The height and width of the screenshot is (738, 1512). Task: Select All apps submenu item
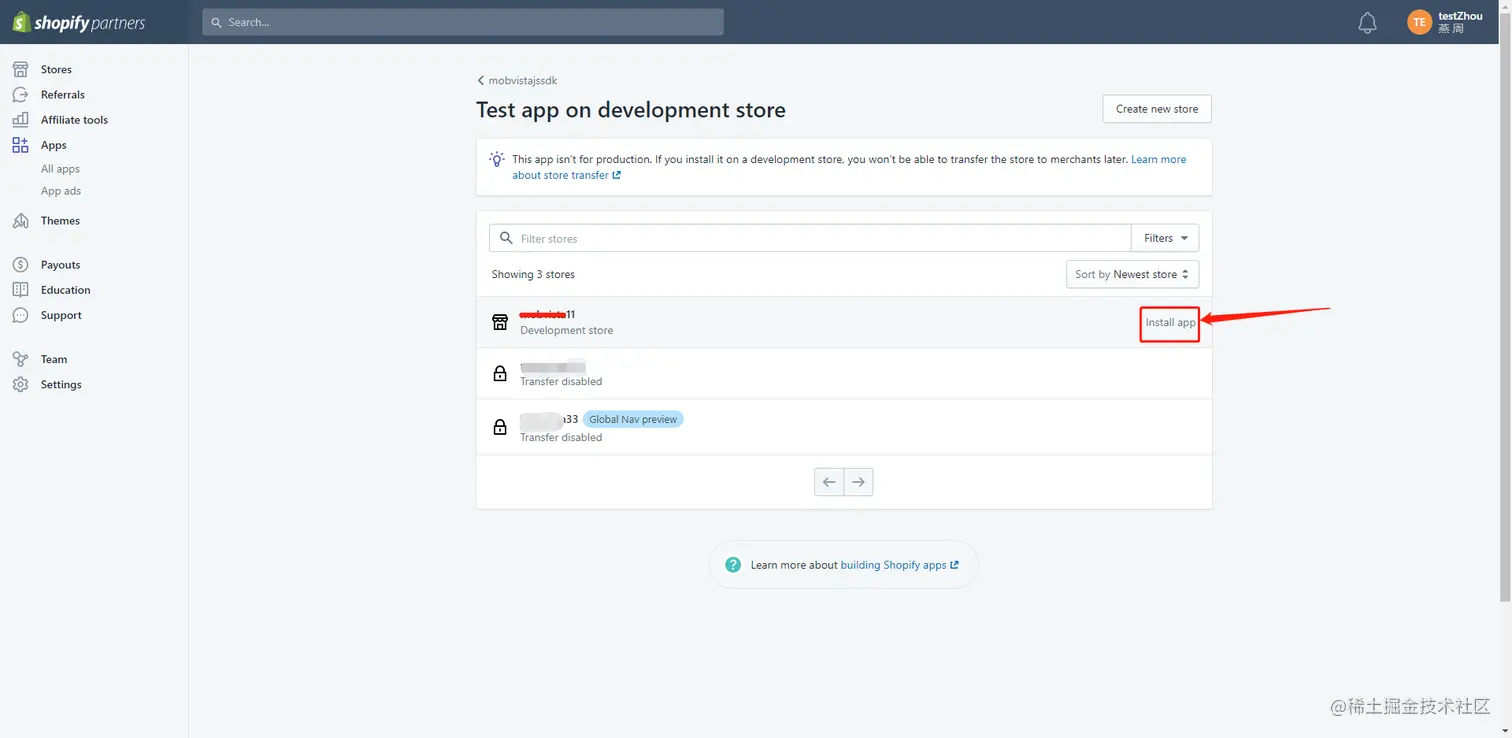60,169
